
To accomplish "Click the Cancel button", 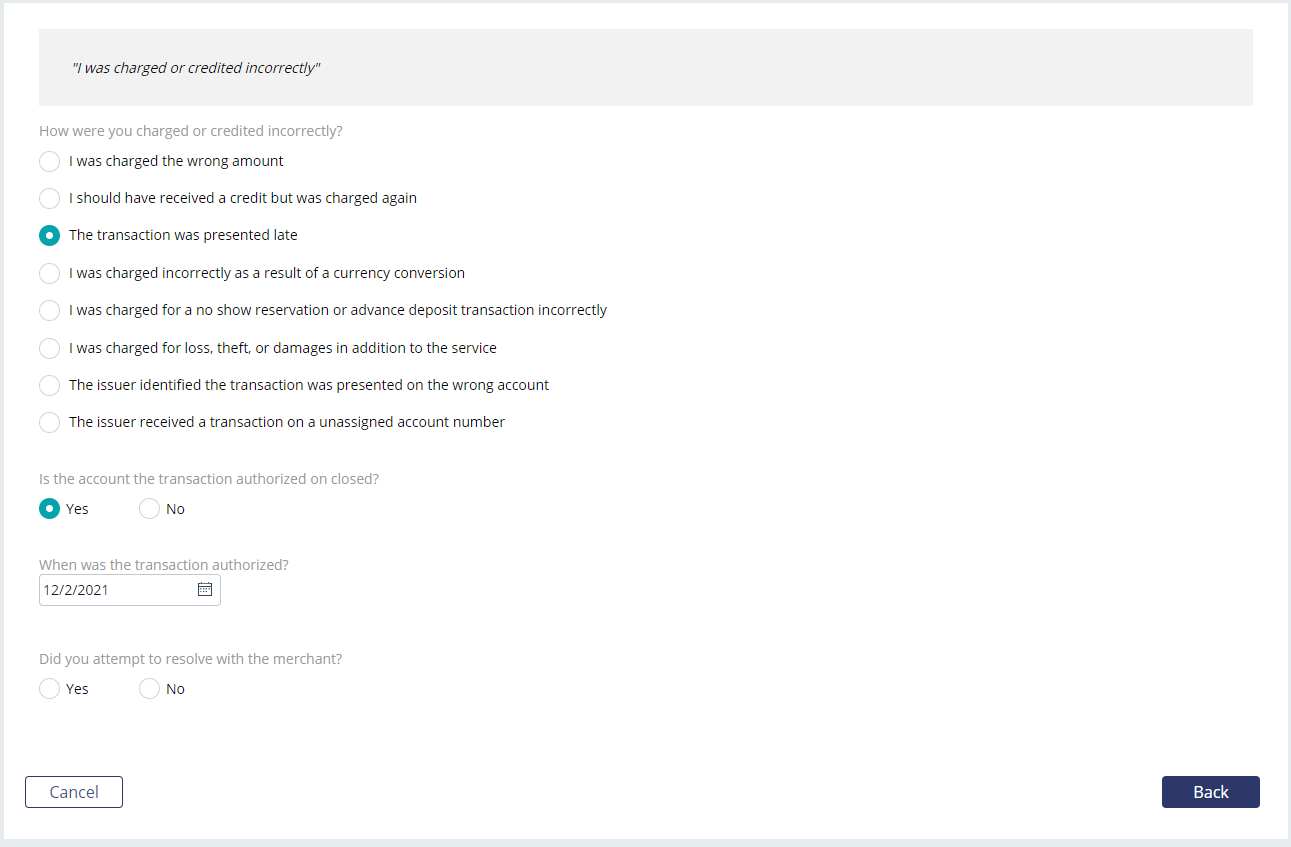I will pyautogui.click(x=74, y=792).
